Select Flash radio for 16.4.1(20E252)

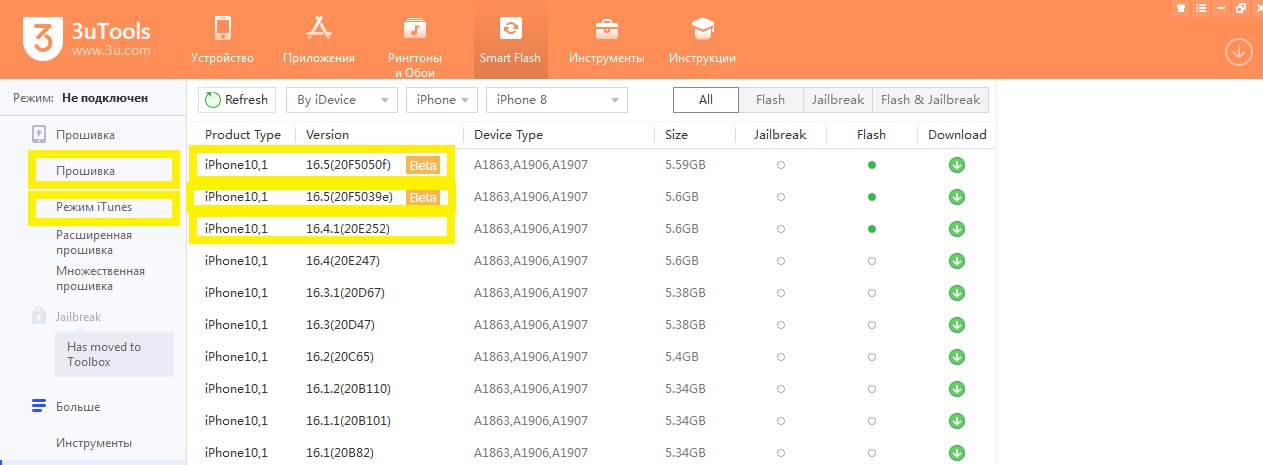(872, 229)
